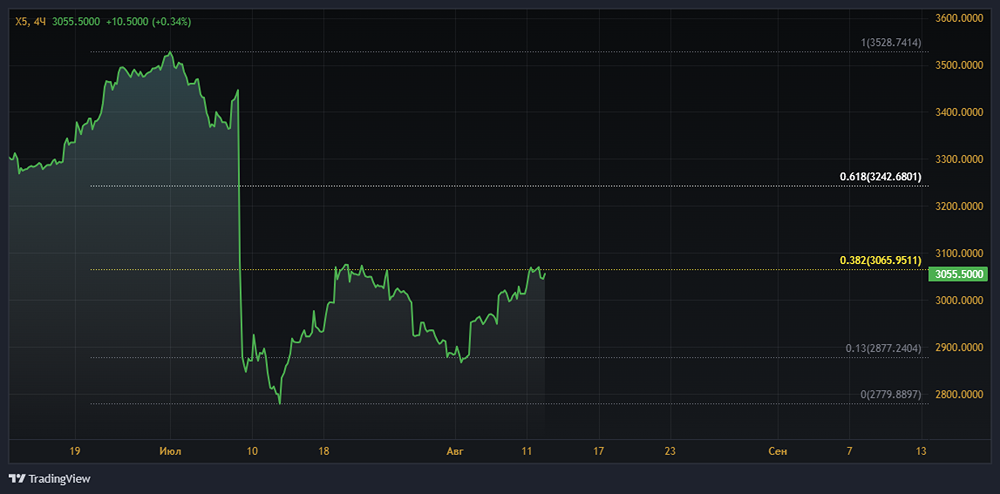The image size is (1000, 494).
Task: Select the 0(2779.8897) Fibonacci level label
Action: coord(890,395)
